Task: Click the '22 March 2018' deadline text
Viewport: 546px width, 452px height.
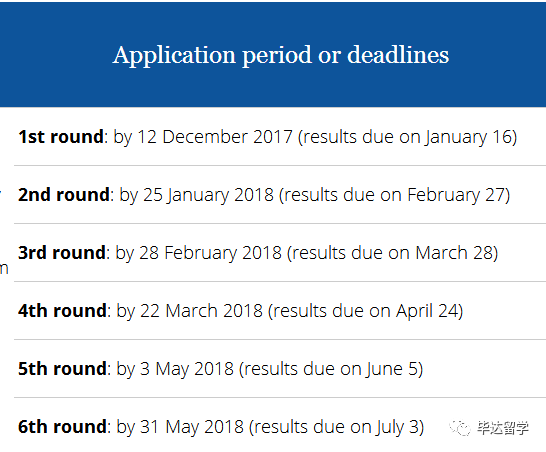Action: point(201,310)
